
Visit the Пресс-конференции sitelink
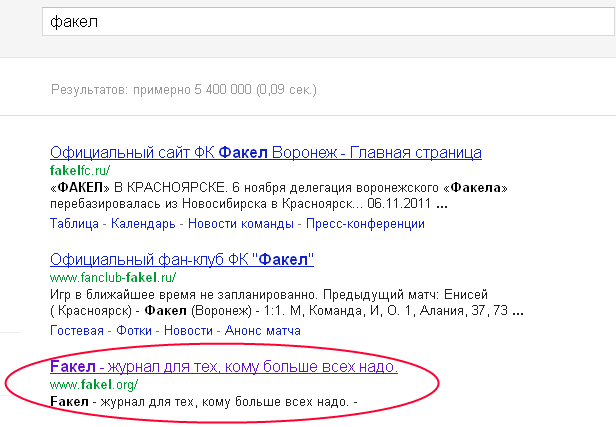click(x=364, y=223)
